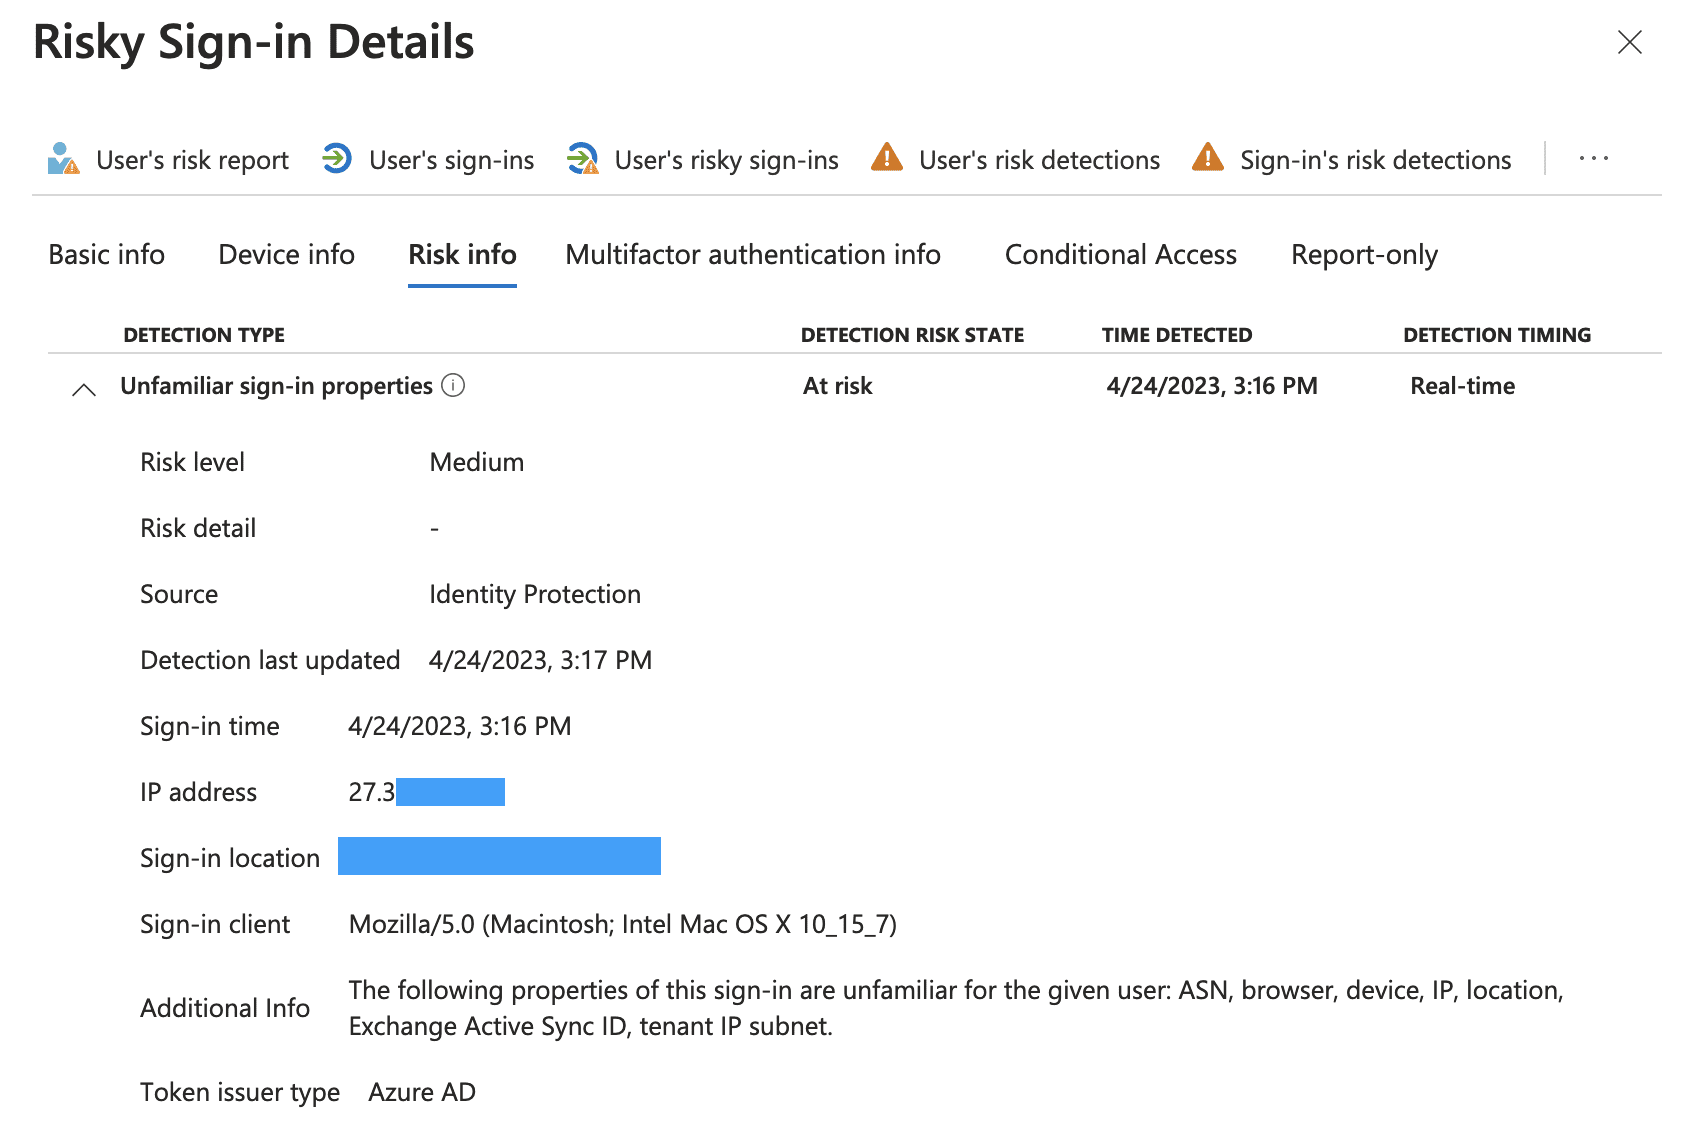1686x1134 pixels.
Task: Collapse the Unfamiliar sign-in properties row
Action: (84, 389)
